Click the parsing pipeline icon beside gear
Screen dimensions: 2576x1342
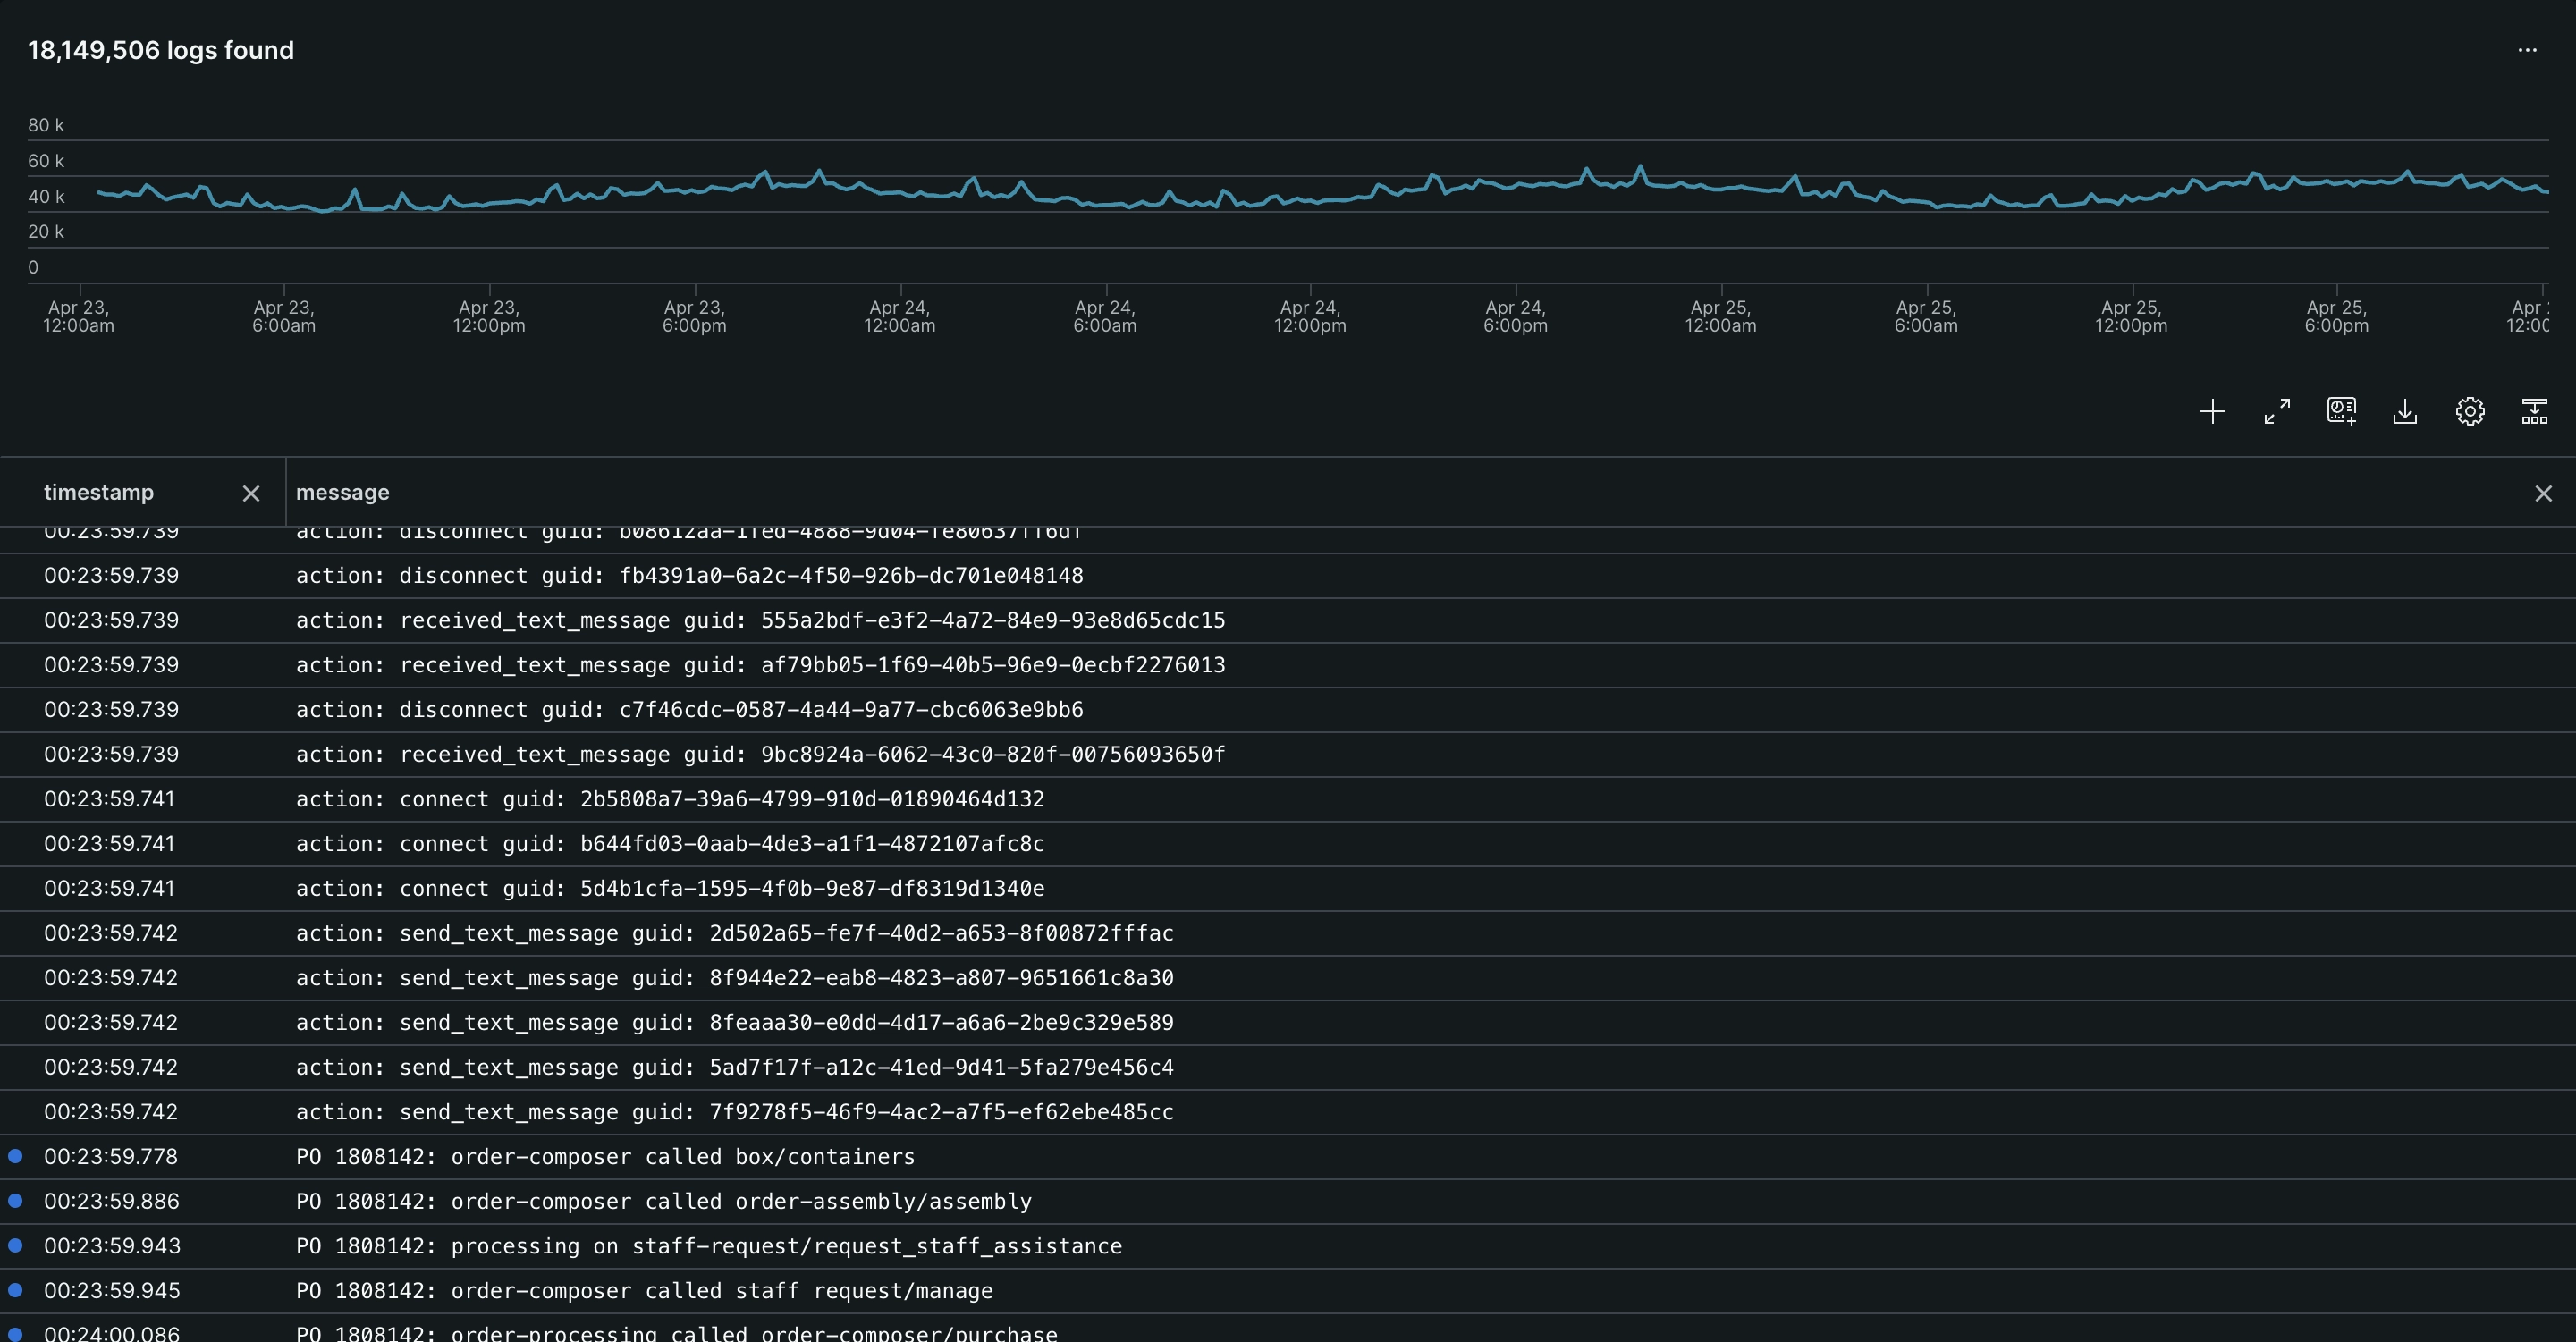(x=2534, y=412)
